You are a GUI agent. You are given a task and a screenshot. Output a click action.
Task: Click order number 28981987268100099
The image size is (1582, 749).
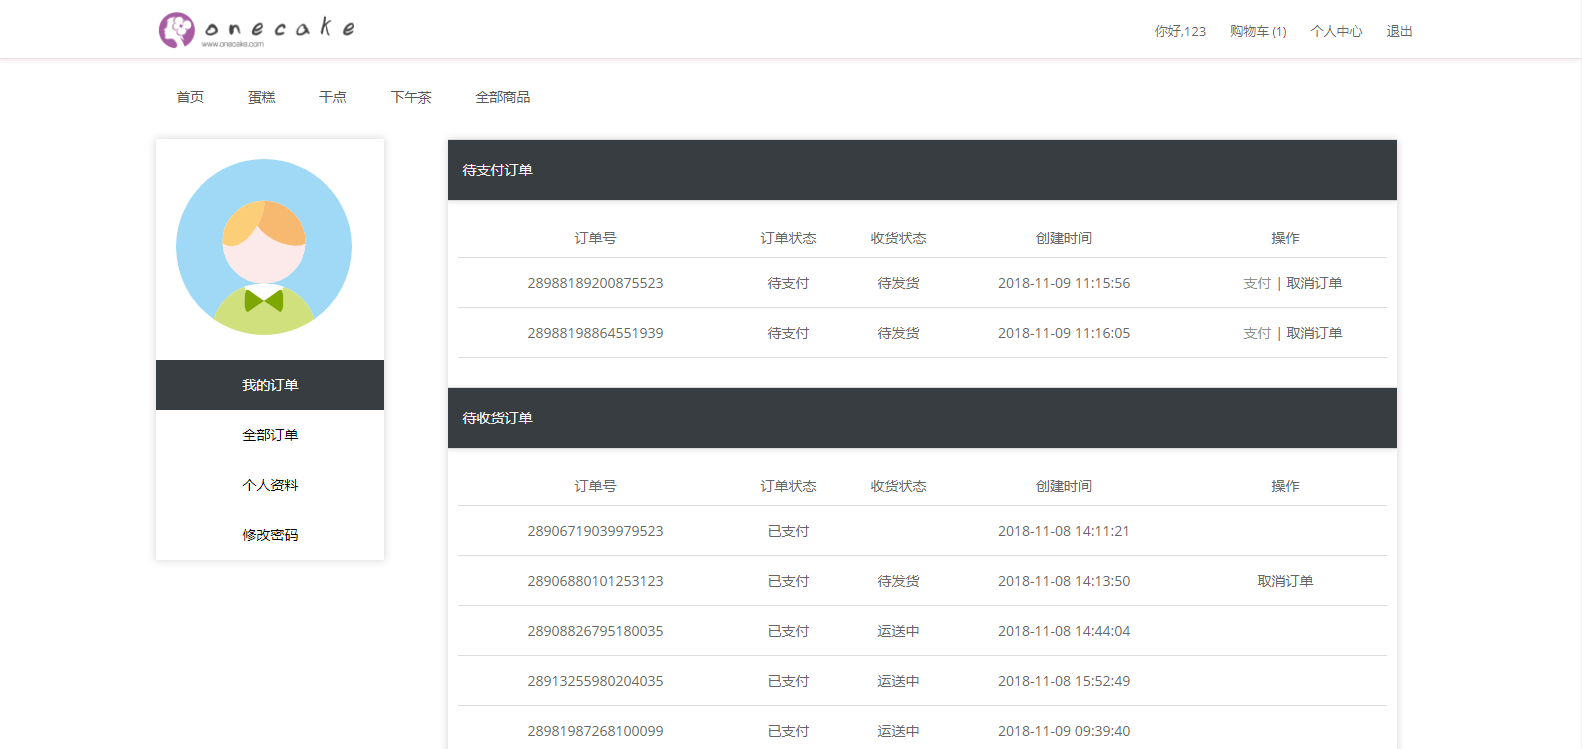(x=595, y=731)
